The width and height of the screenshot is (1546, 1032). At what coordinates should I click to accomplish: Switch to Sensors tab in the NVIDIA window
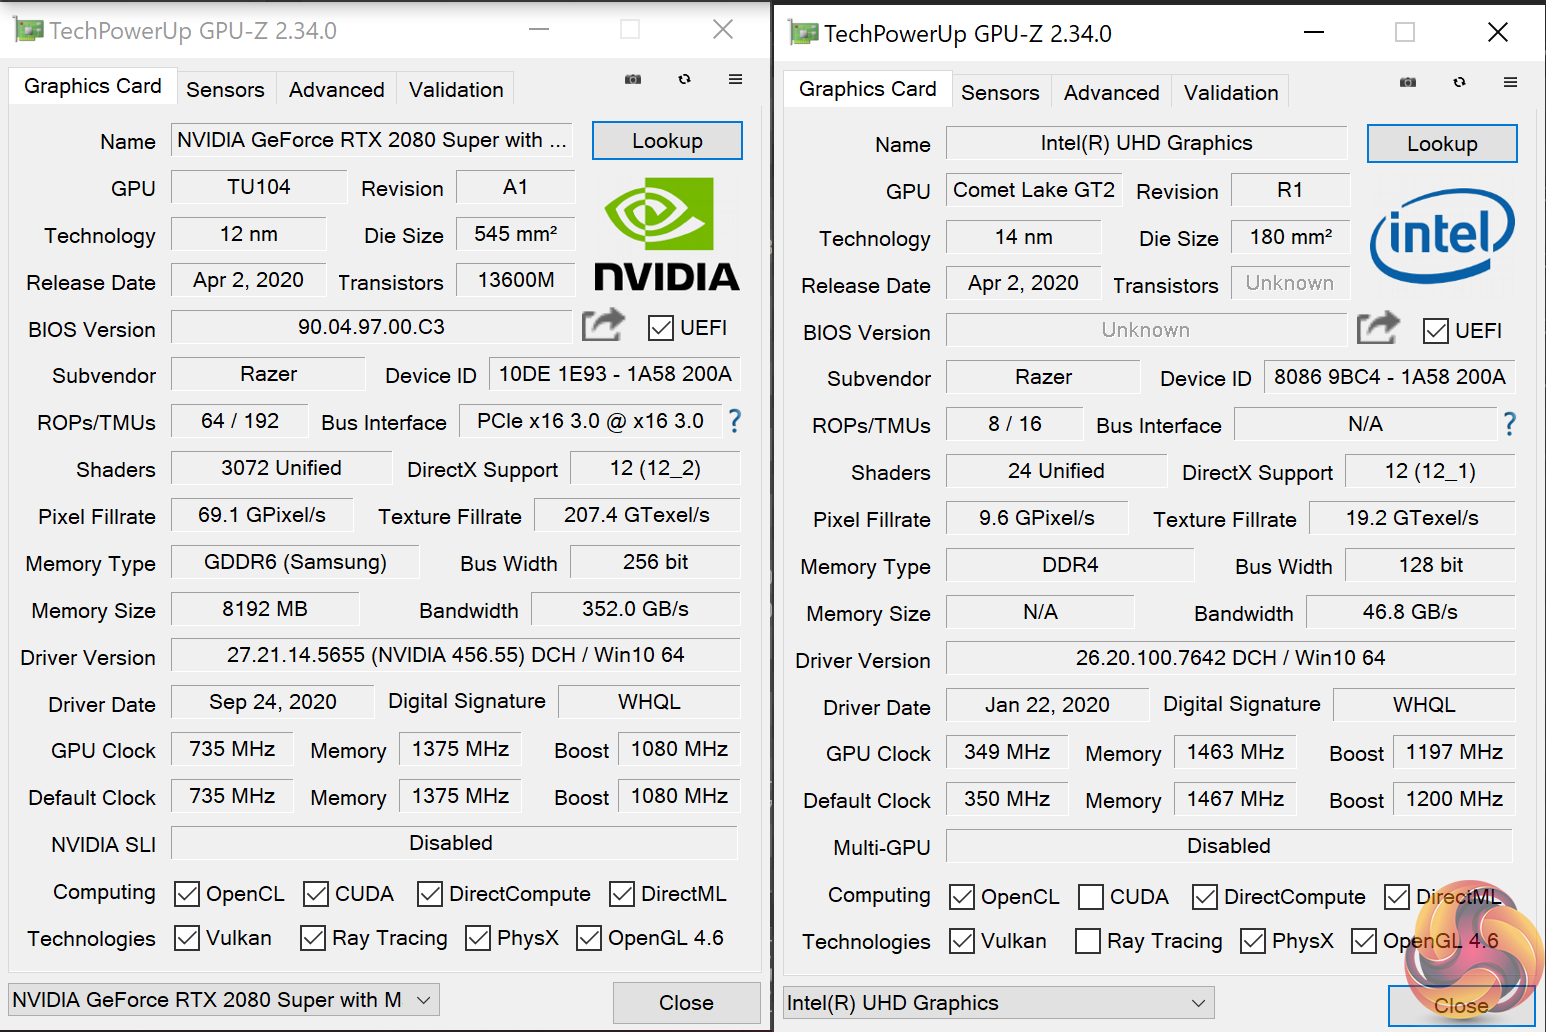pos(225,90)
